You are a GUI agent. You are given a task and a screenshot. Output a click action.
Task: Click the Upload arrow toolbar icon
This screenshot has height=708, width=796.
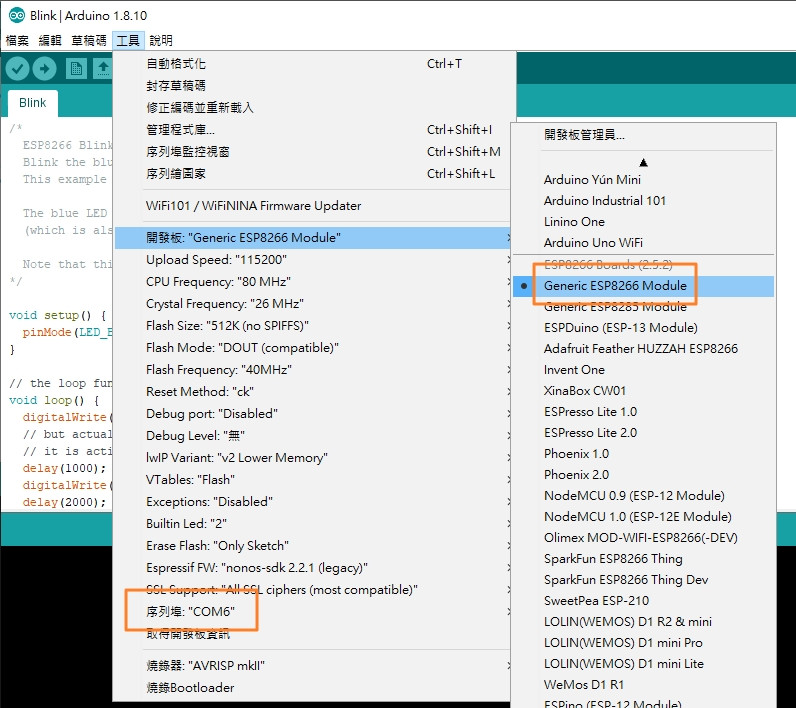tap(45, 69)
